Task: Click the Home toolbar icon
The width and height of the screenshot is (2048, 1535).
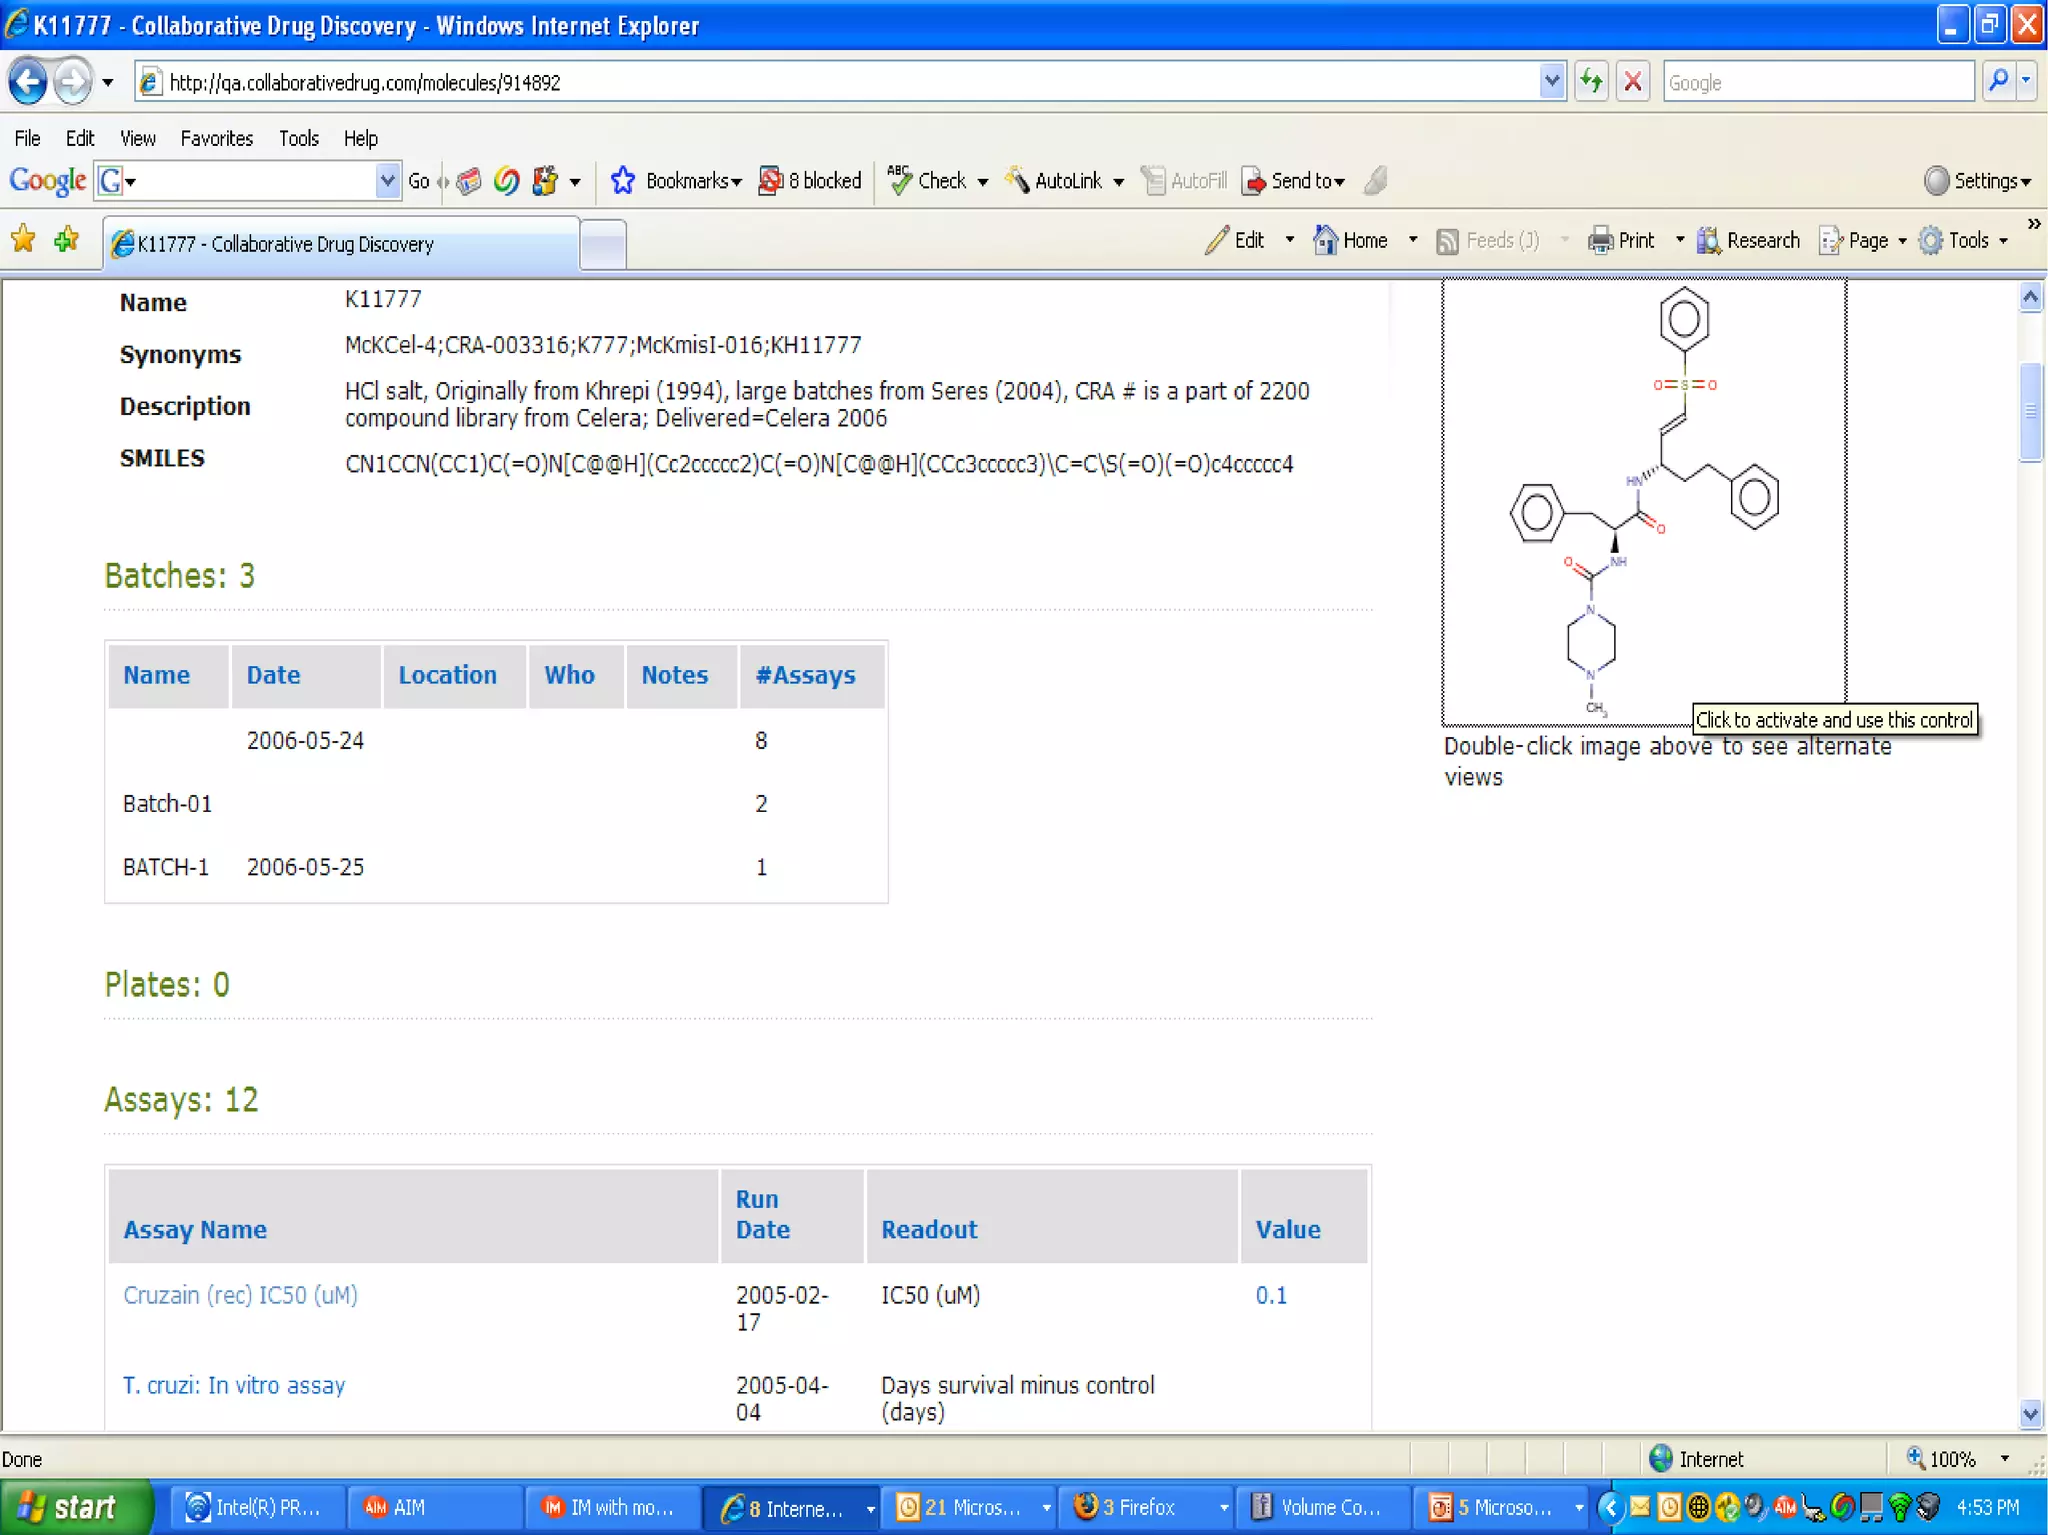Action: point(1327,240)
